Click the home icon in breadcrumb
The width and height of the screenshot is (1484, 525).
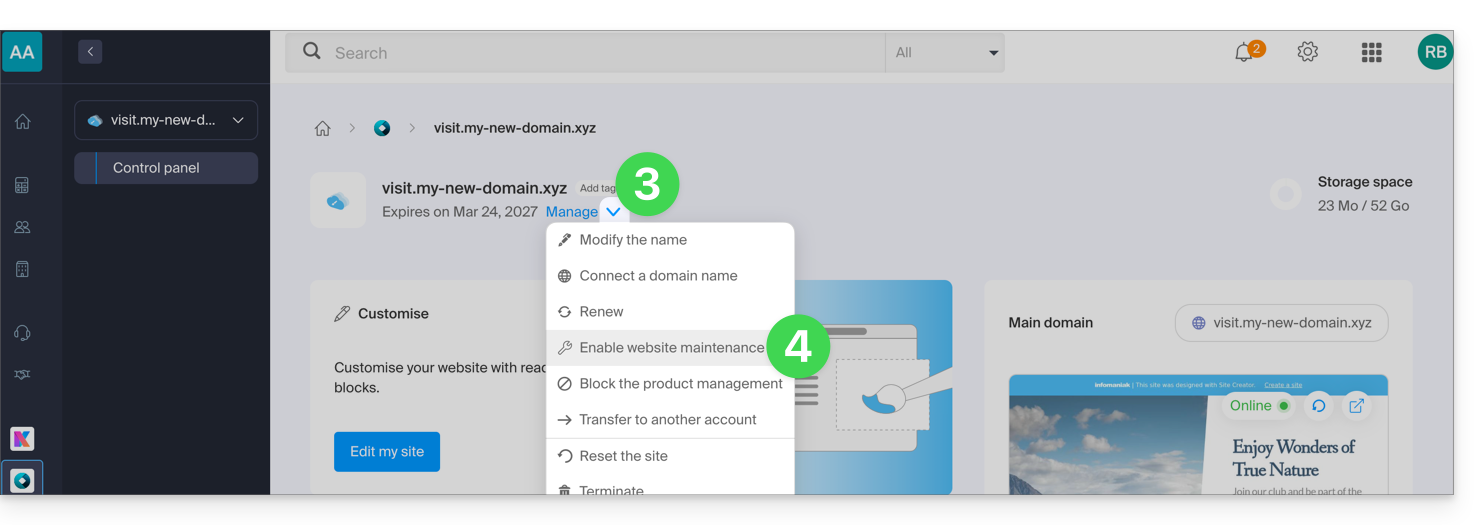click(x=322, y=128)
